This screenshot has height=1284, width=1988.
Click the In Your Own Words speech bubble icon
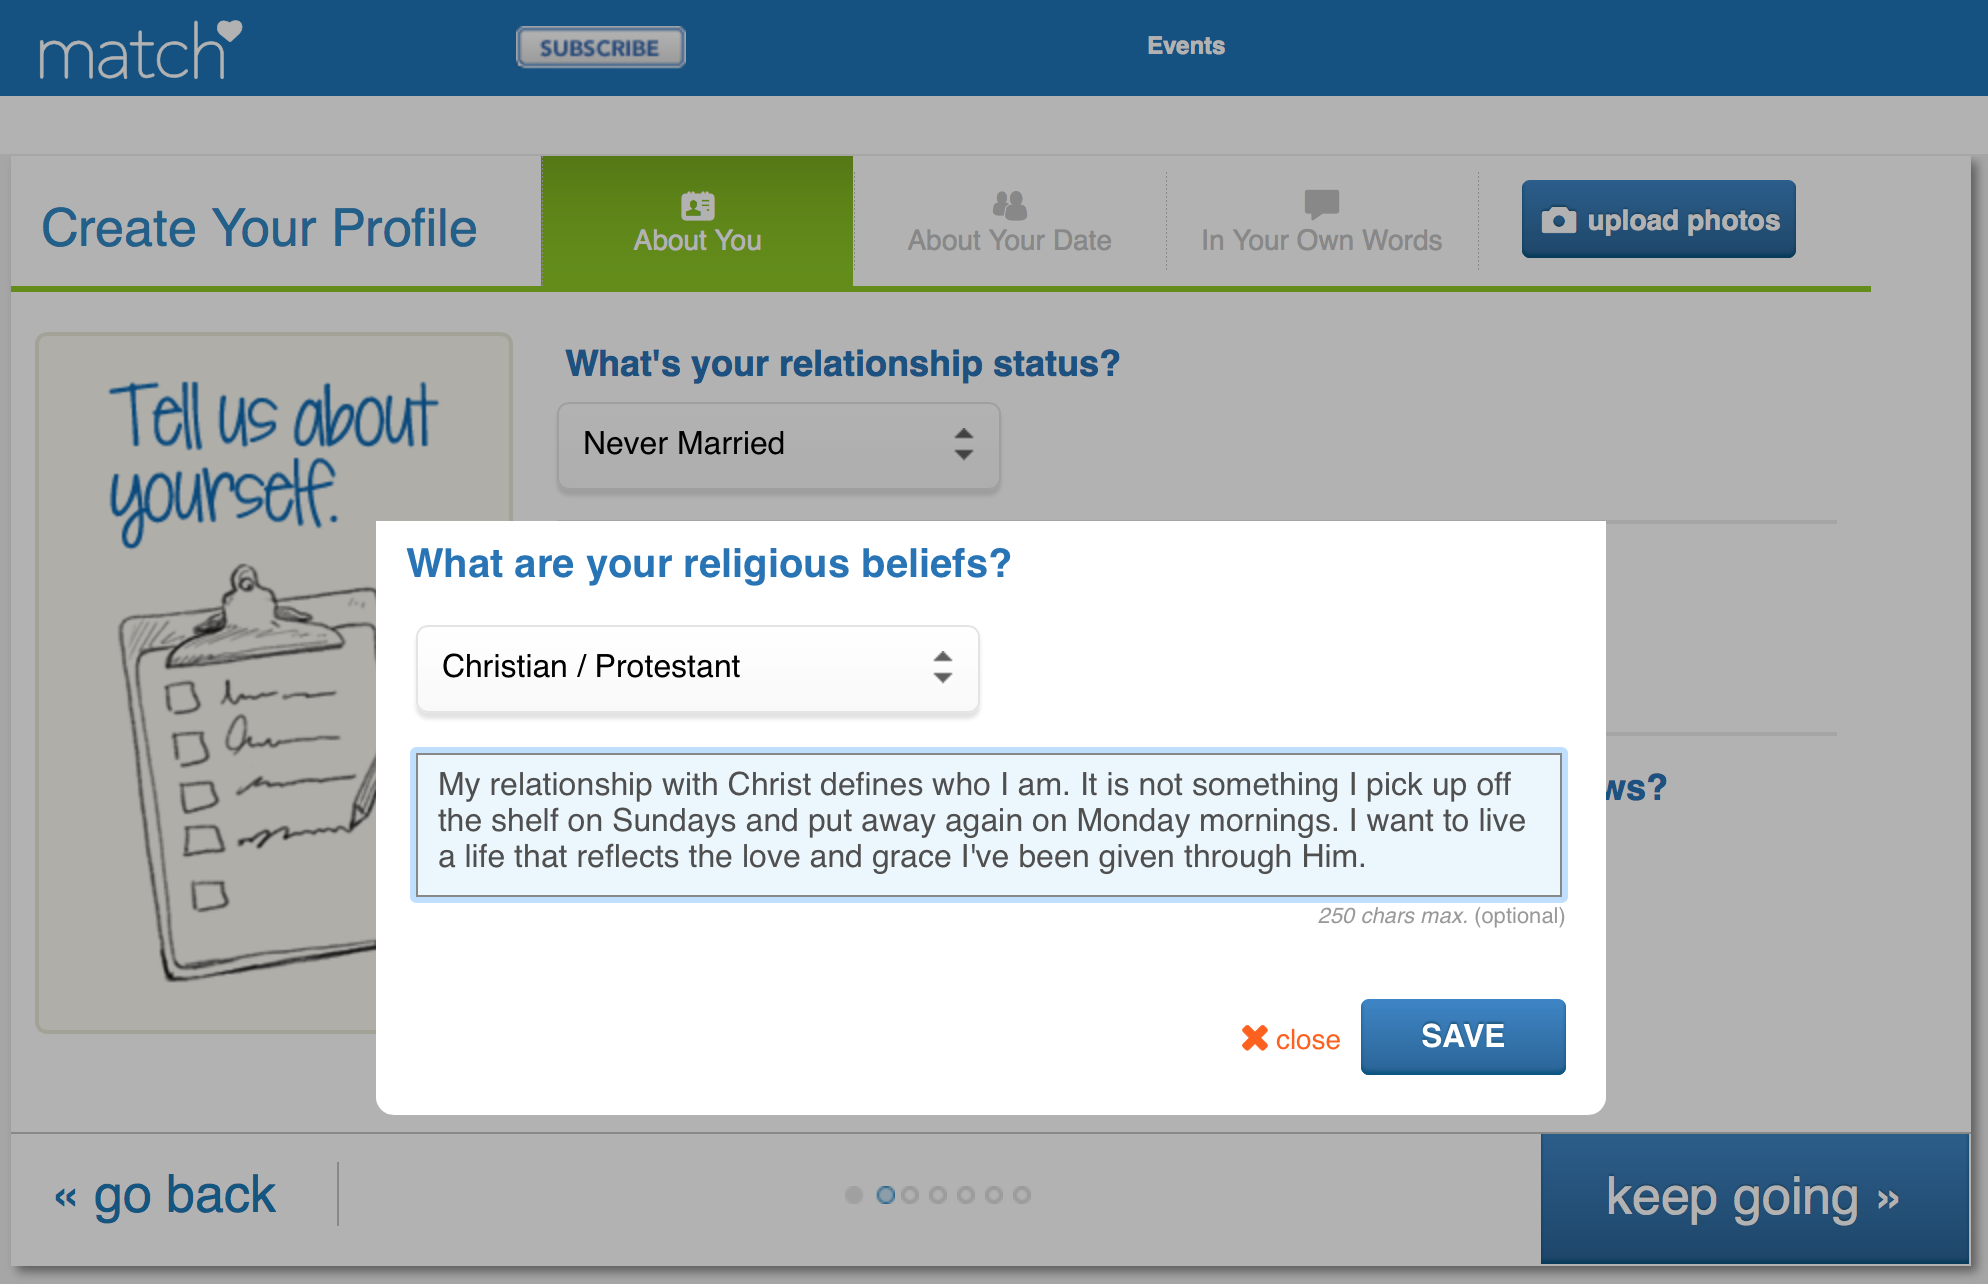pyautogui.click(x=1321, y=204)
